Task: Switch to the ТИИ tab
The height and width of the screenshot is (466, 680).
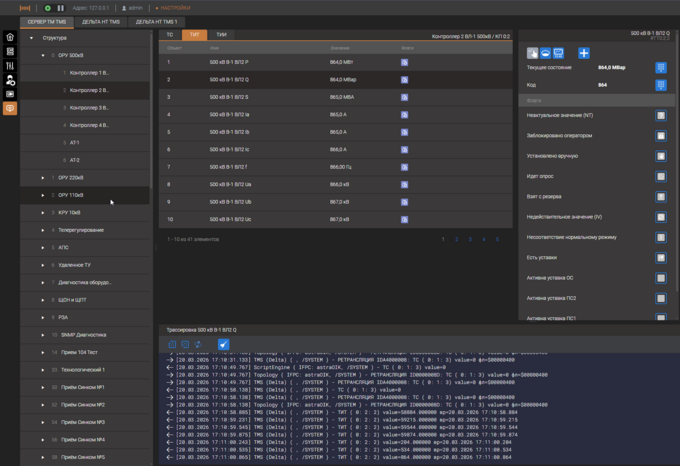Action: point(220,35)
